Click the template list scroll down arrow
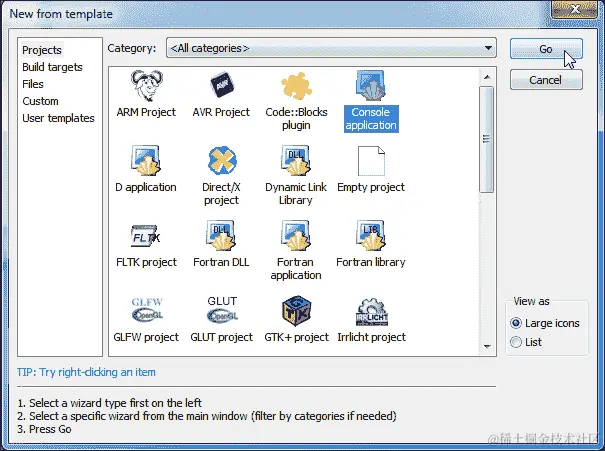The width and height of the screenshot is (605, 451). [487, 346]
